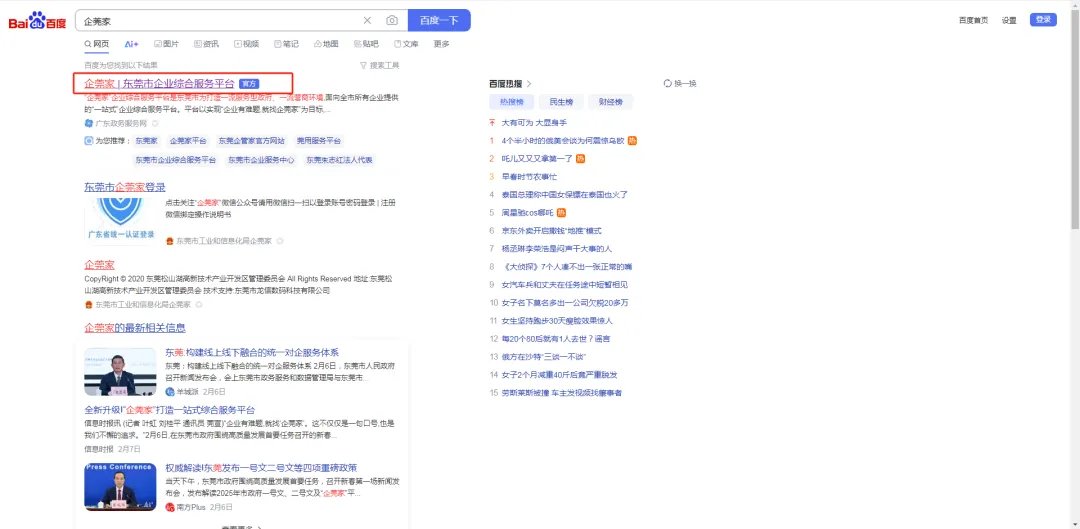Viewport: 1080px width, 529px height.
Task: Open the 东莞市企莞家登录 result
Action: pyautogui.click(x=125, y=187)
